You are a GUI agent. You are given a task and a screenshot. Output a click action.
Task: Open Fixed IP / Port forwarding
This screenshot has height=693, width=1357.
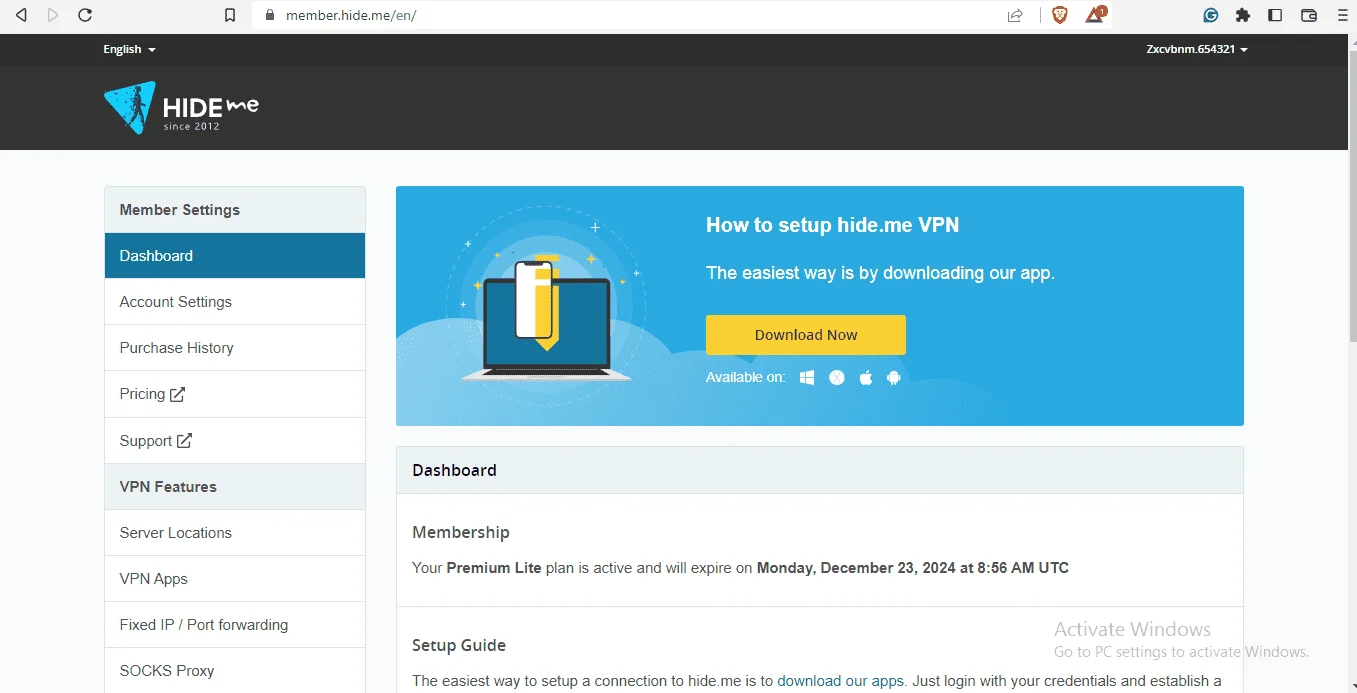coord(235,624)
